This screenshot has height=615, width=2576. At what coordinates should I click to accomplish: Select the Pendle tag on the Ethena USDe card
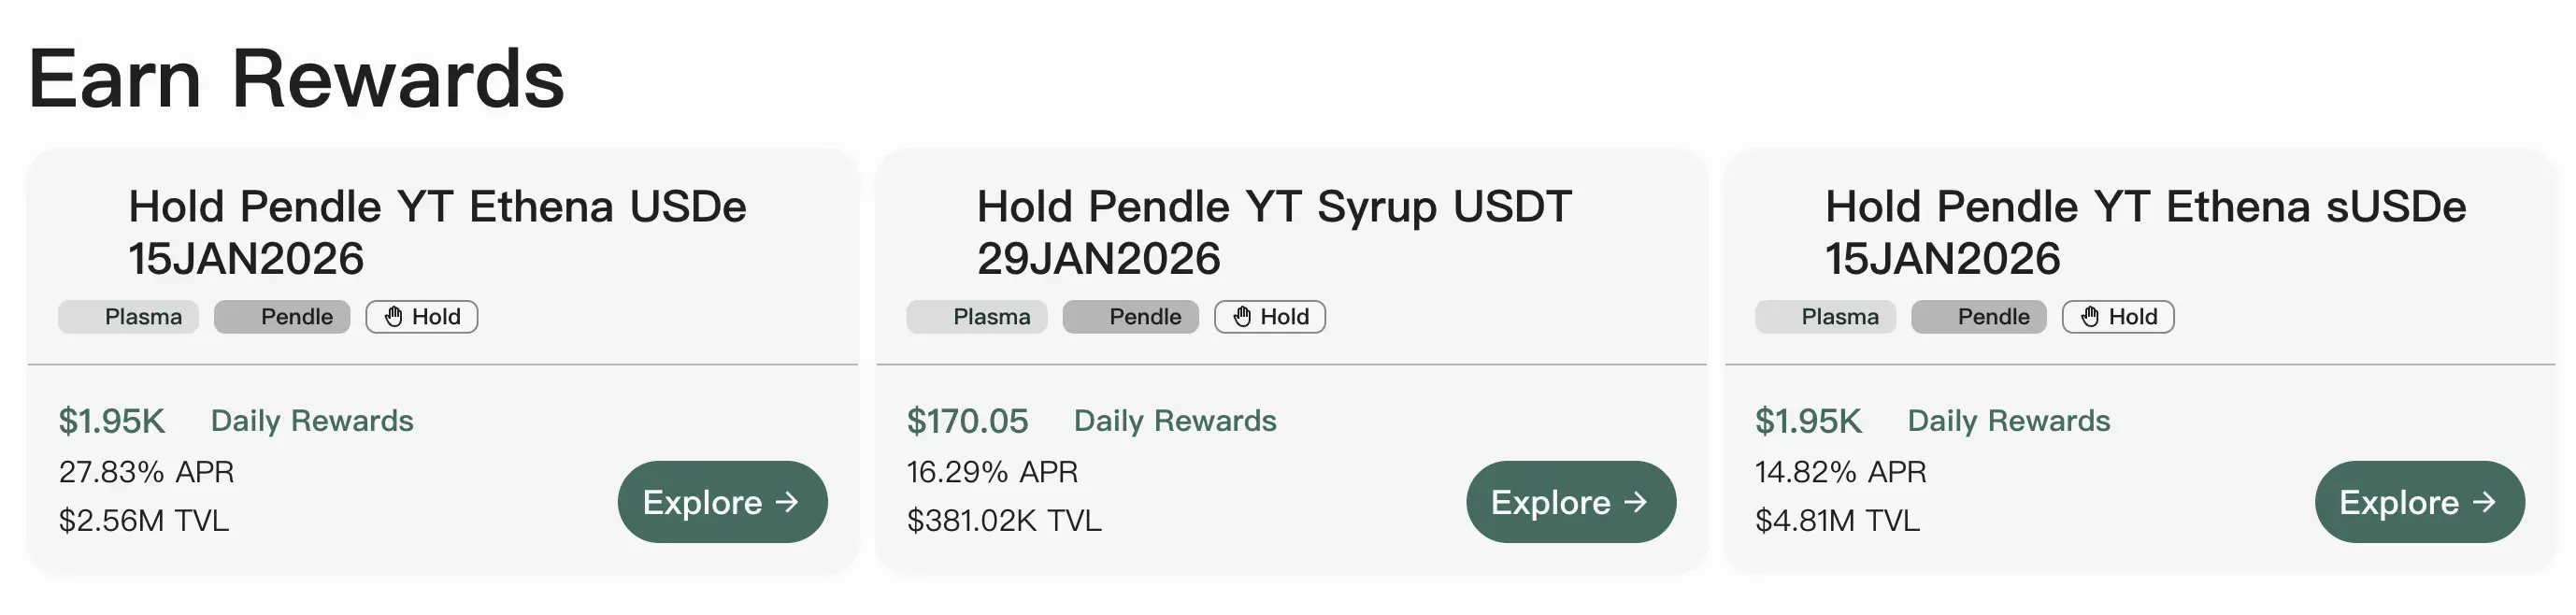pos(282,317)
